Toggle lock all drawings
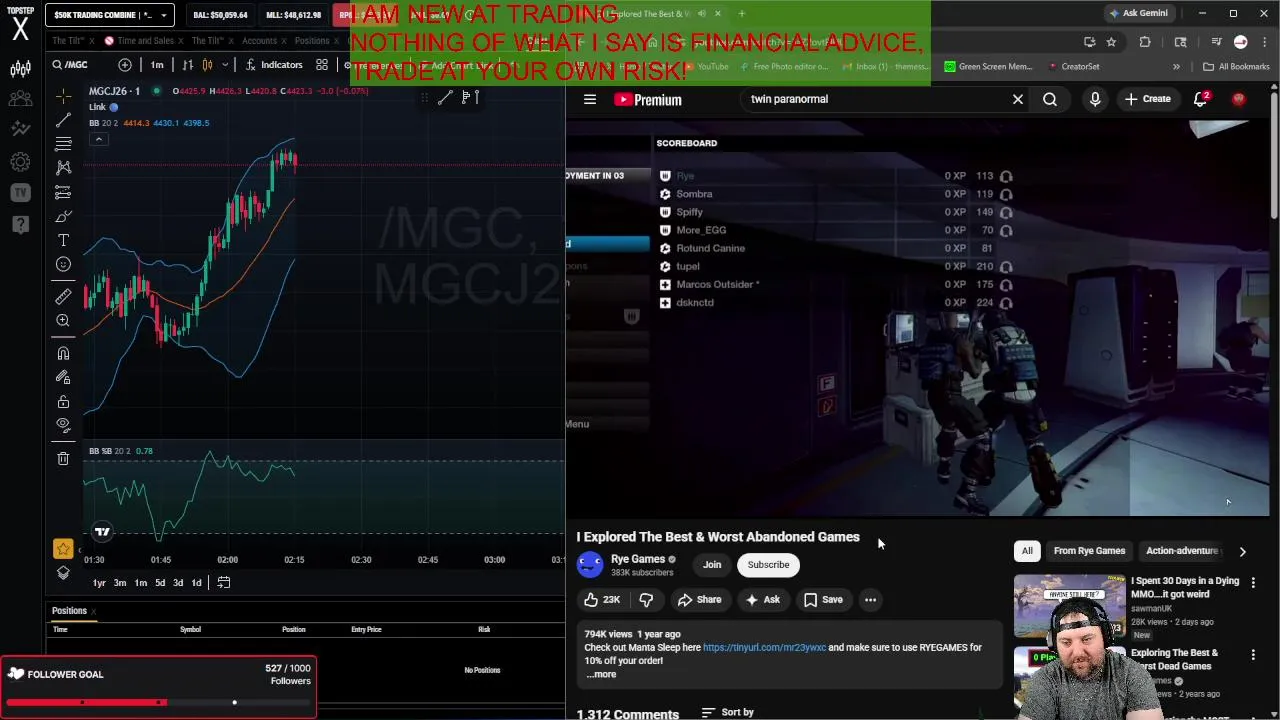 click(63, 401)
